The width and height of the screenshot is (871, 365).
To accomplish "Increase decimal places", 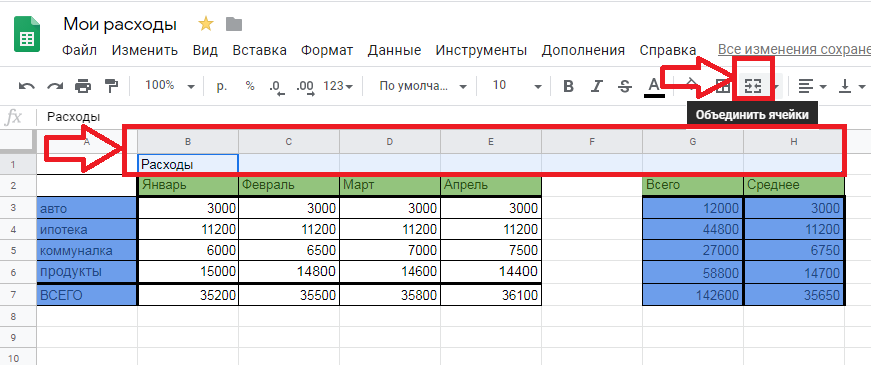I will pos(305,87).
